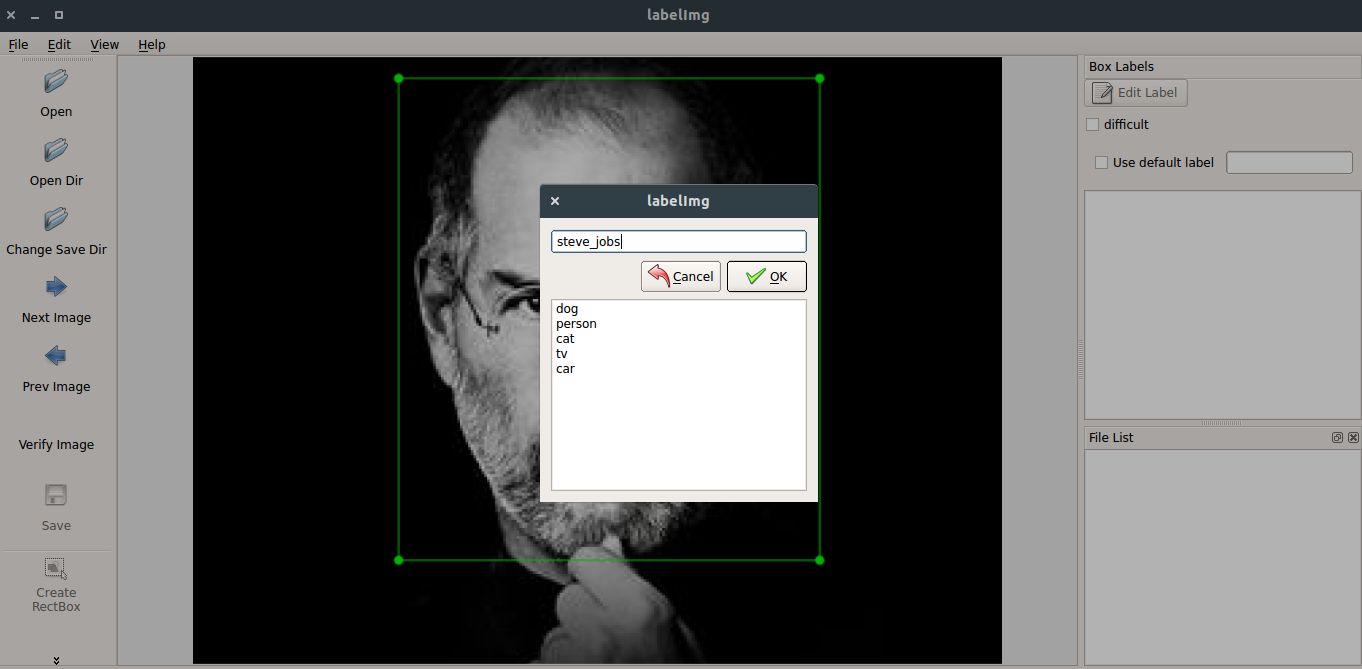Screen dimensions: 1362x669
Task: Go to Next Image arrow icon
Action: pyautogui.click(x=56, y=288)
